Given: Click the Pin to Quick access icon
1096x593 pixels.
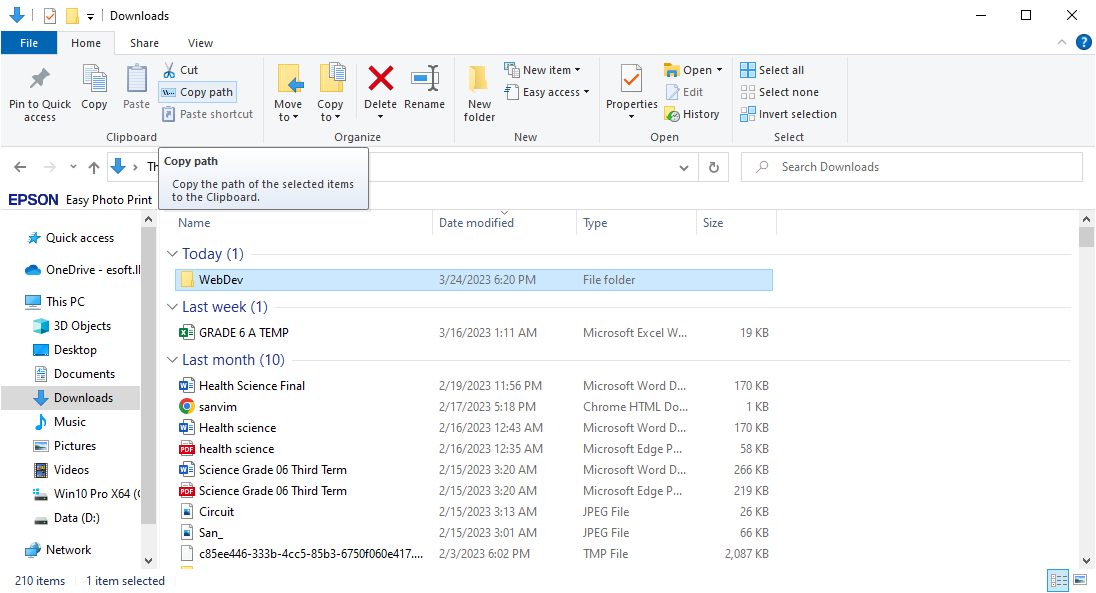Looking at the screenshot, I should click(x=40, y=79).
